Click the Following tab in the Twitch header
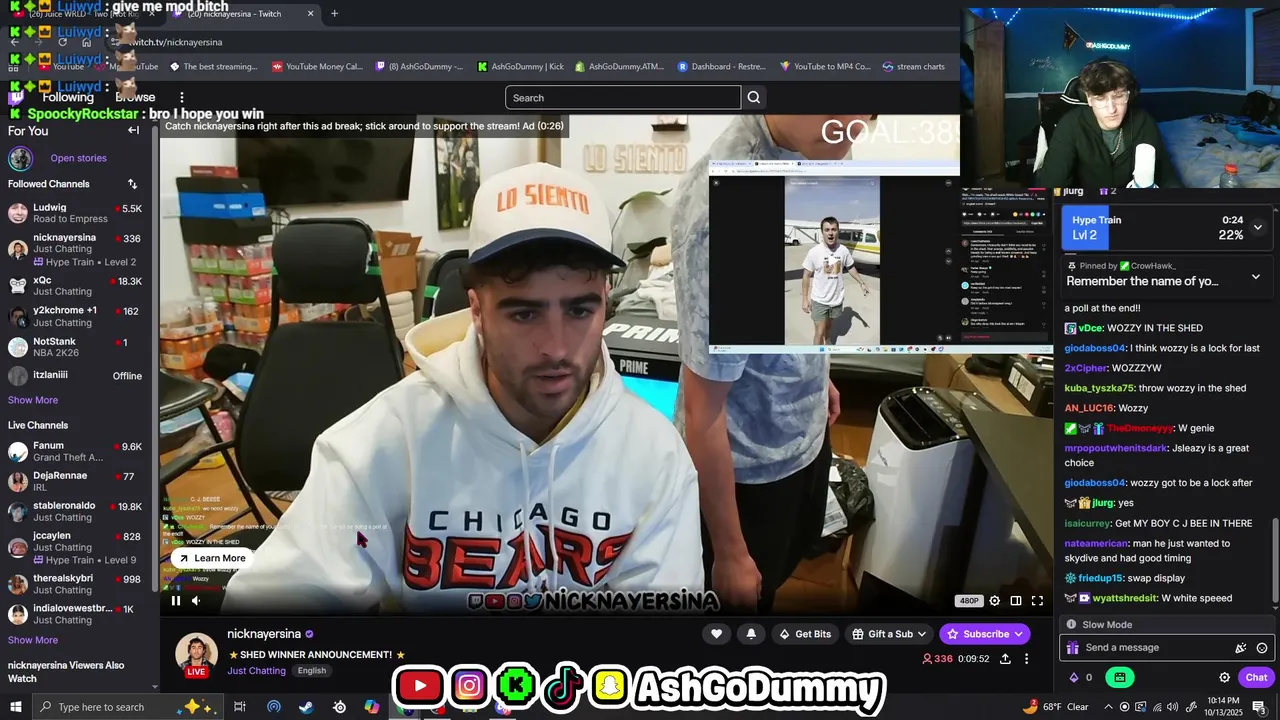 pos(68,97)
